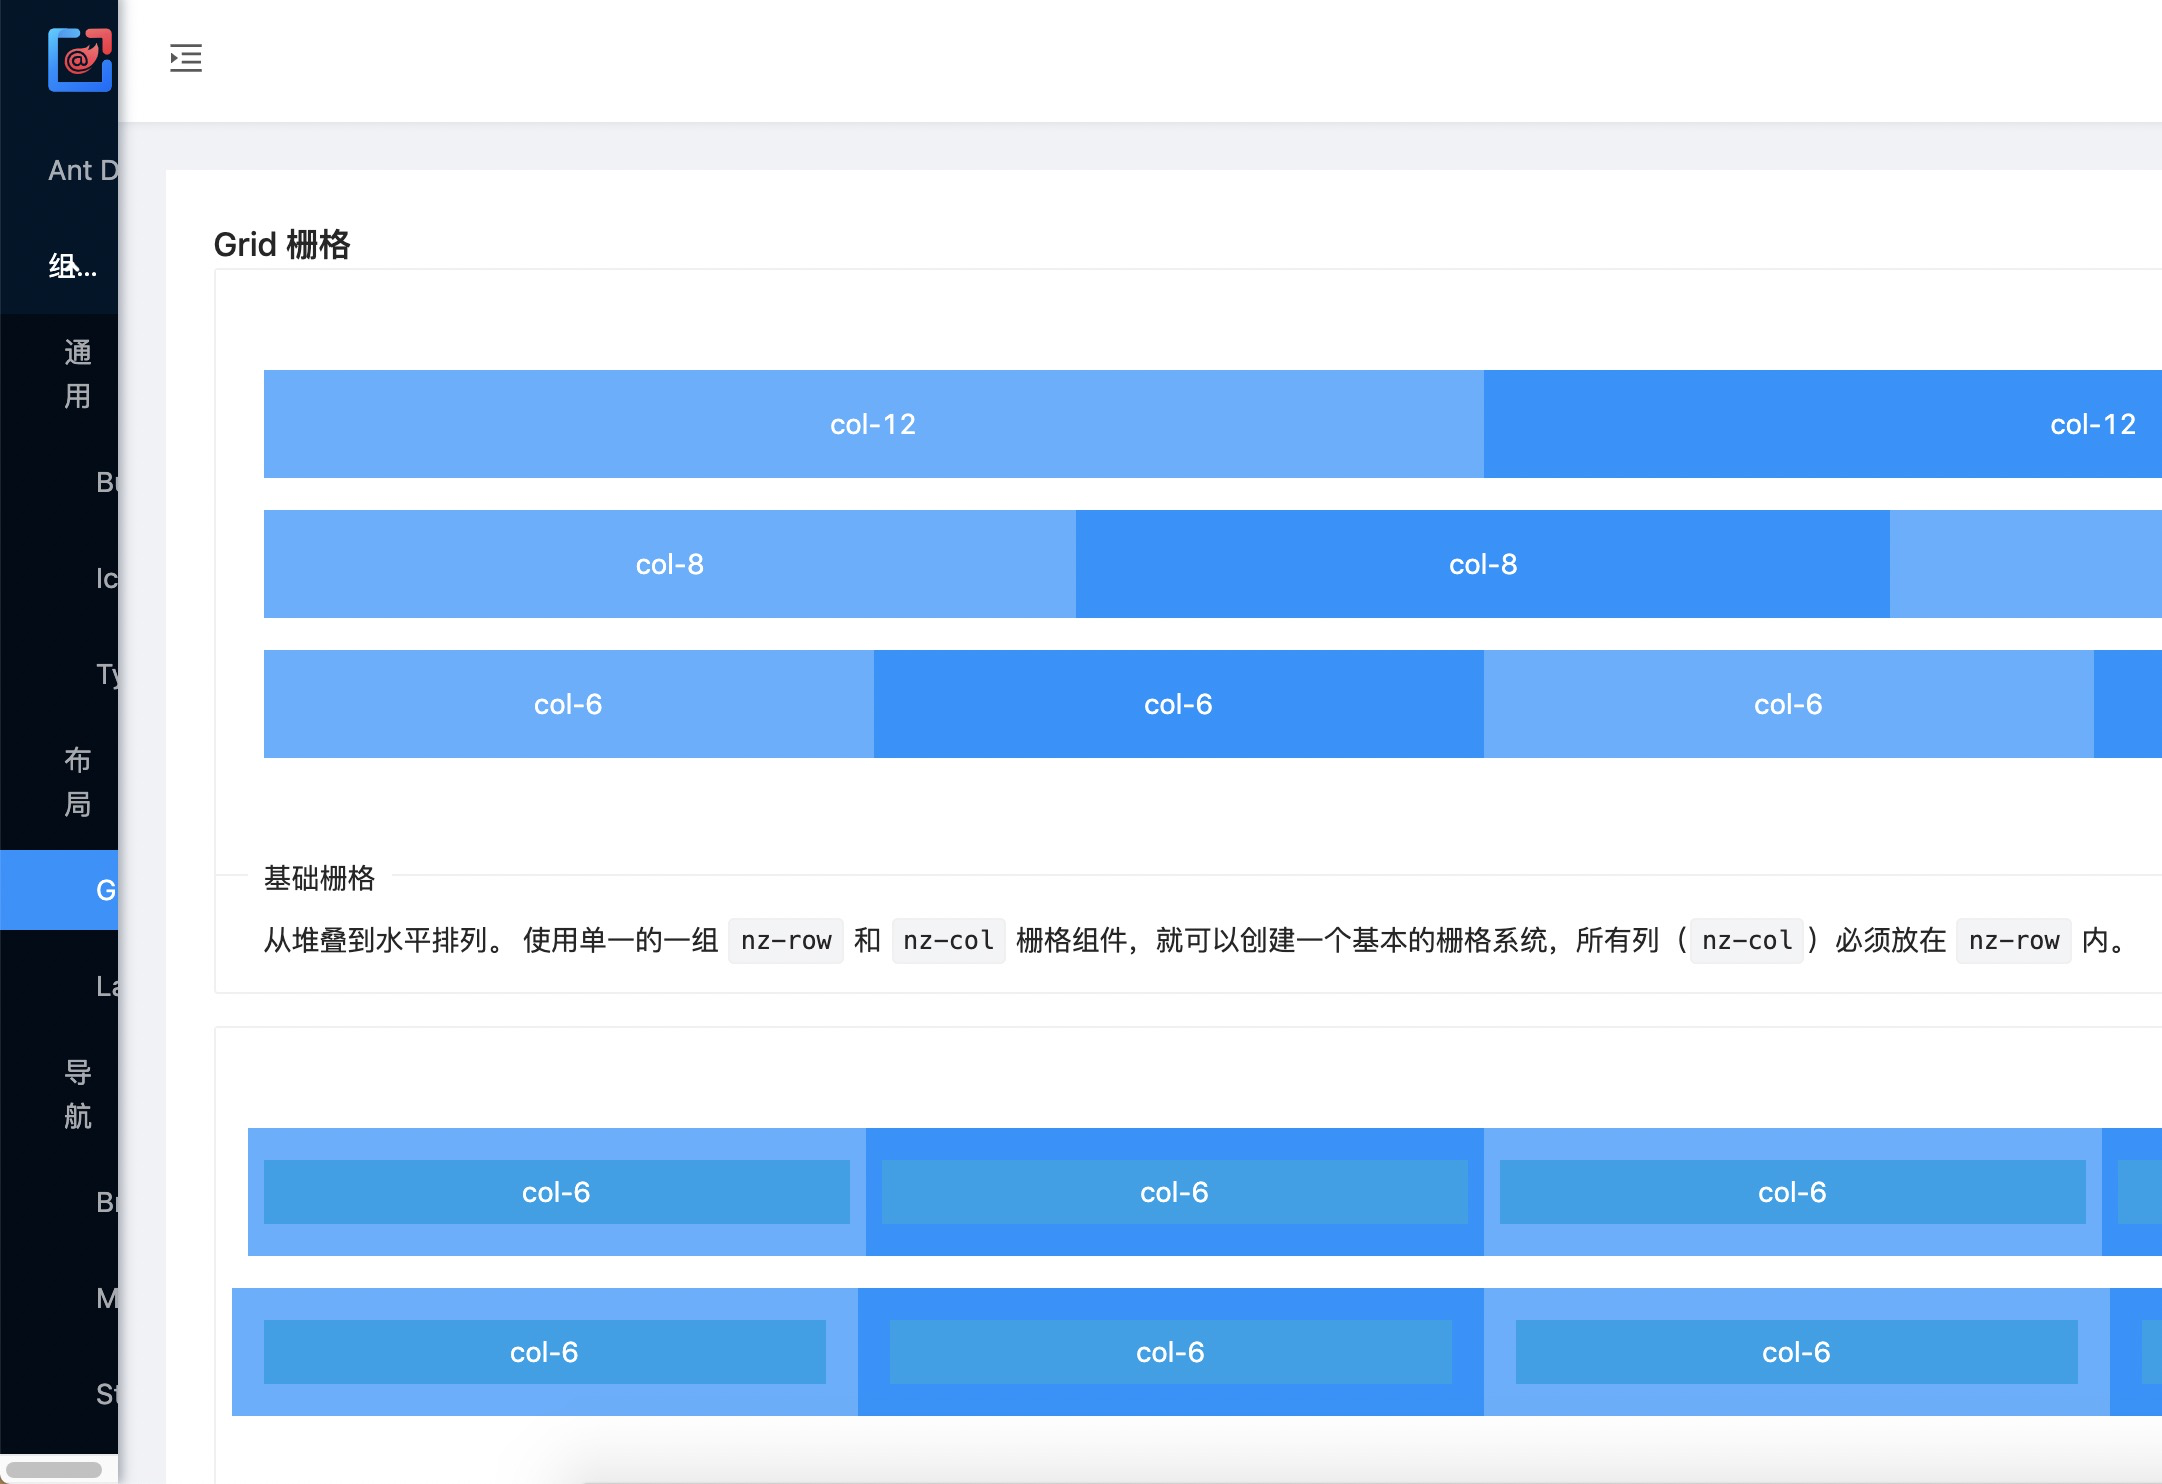2162x1484 pixels.
Task: Click the dark col-8 column block
Action: [x=1482, y=563]
